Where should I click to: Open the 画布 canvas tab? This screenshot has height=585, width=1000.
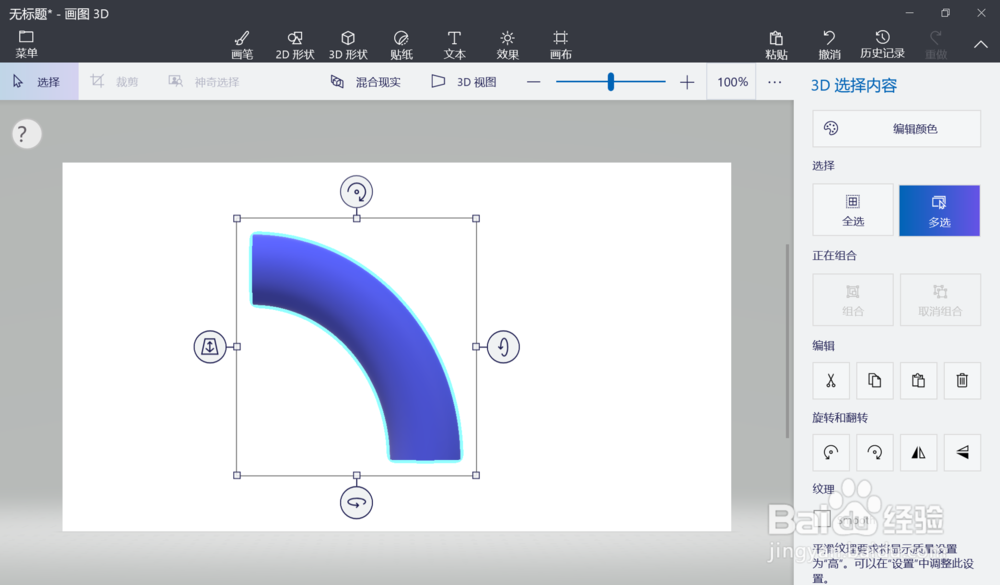tap(561, 45)
